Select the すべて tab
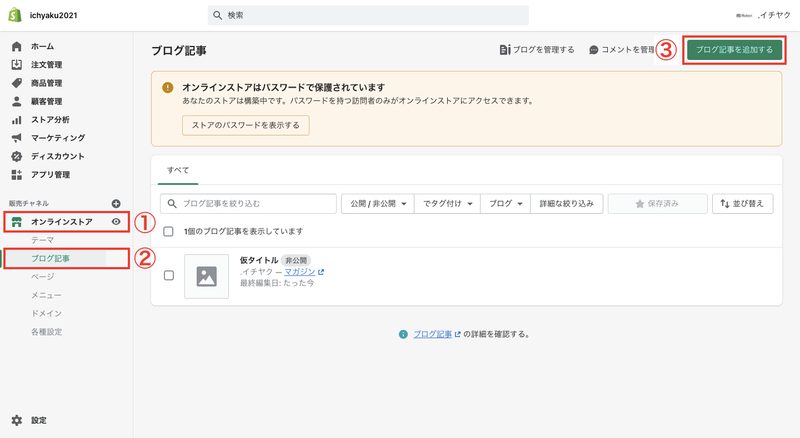This screenshot has height=438, width=800. (x=178, y=170)
